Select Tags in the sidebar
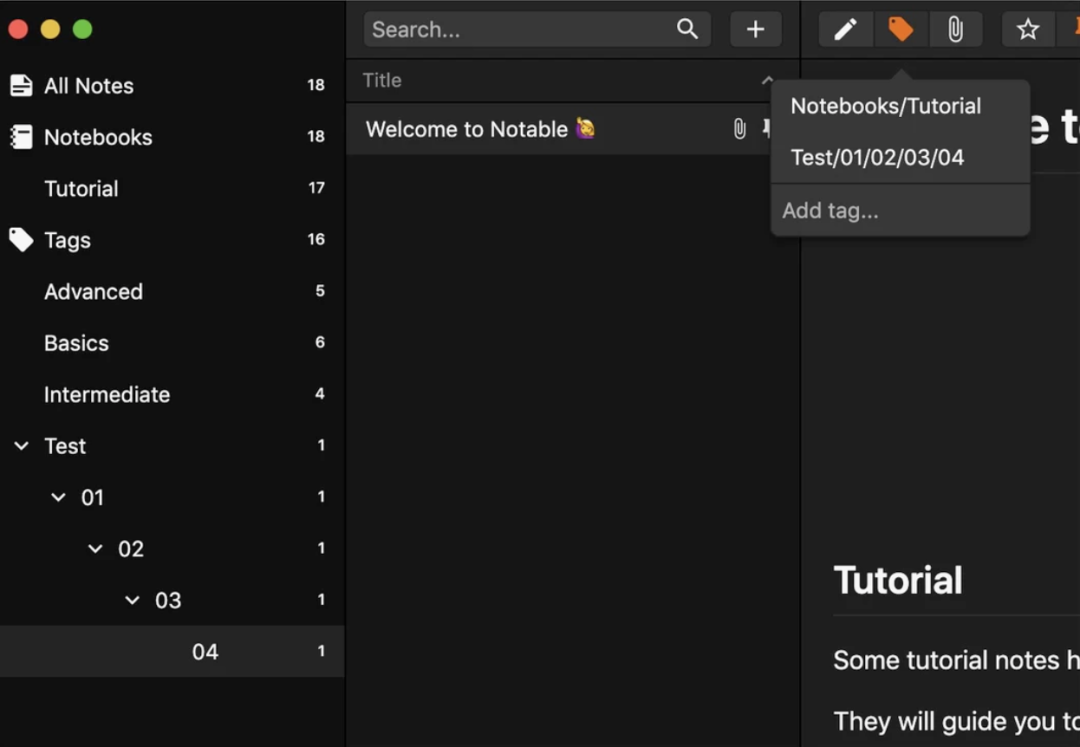Viewport: 1080px width, 747px height. tap(172, 240)
